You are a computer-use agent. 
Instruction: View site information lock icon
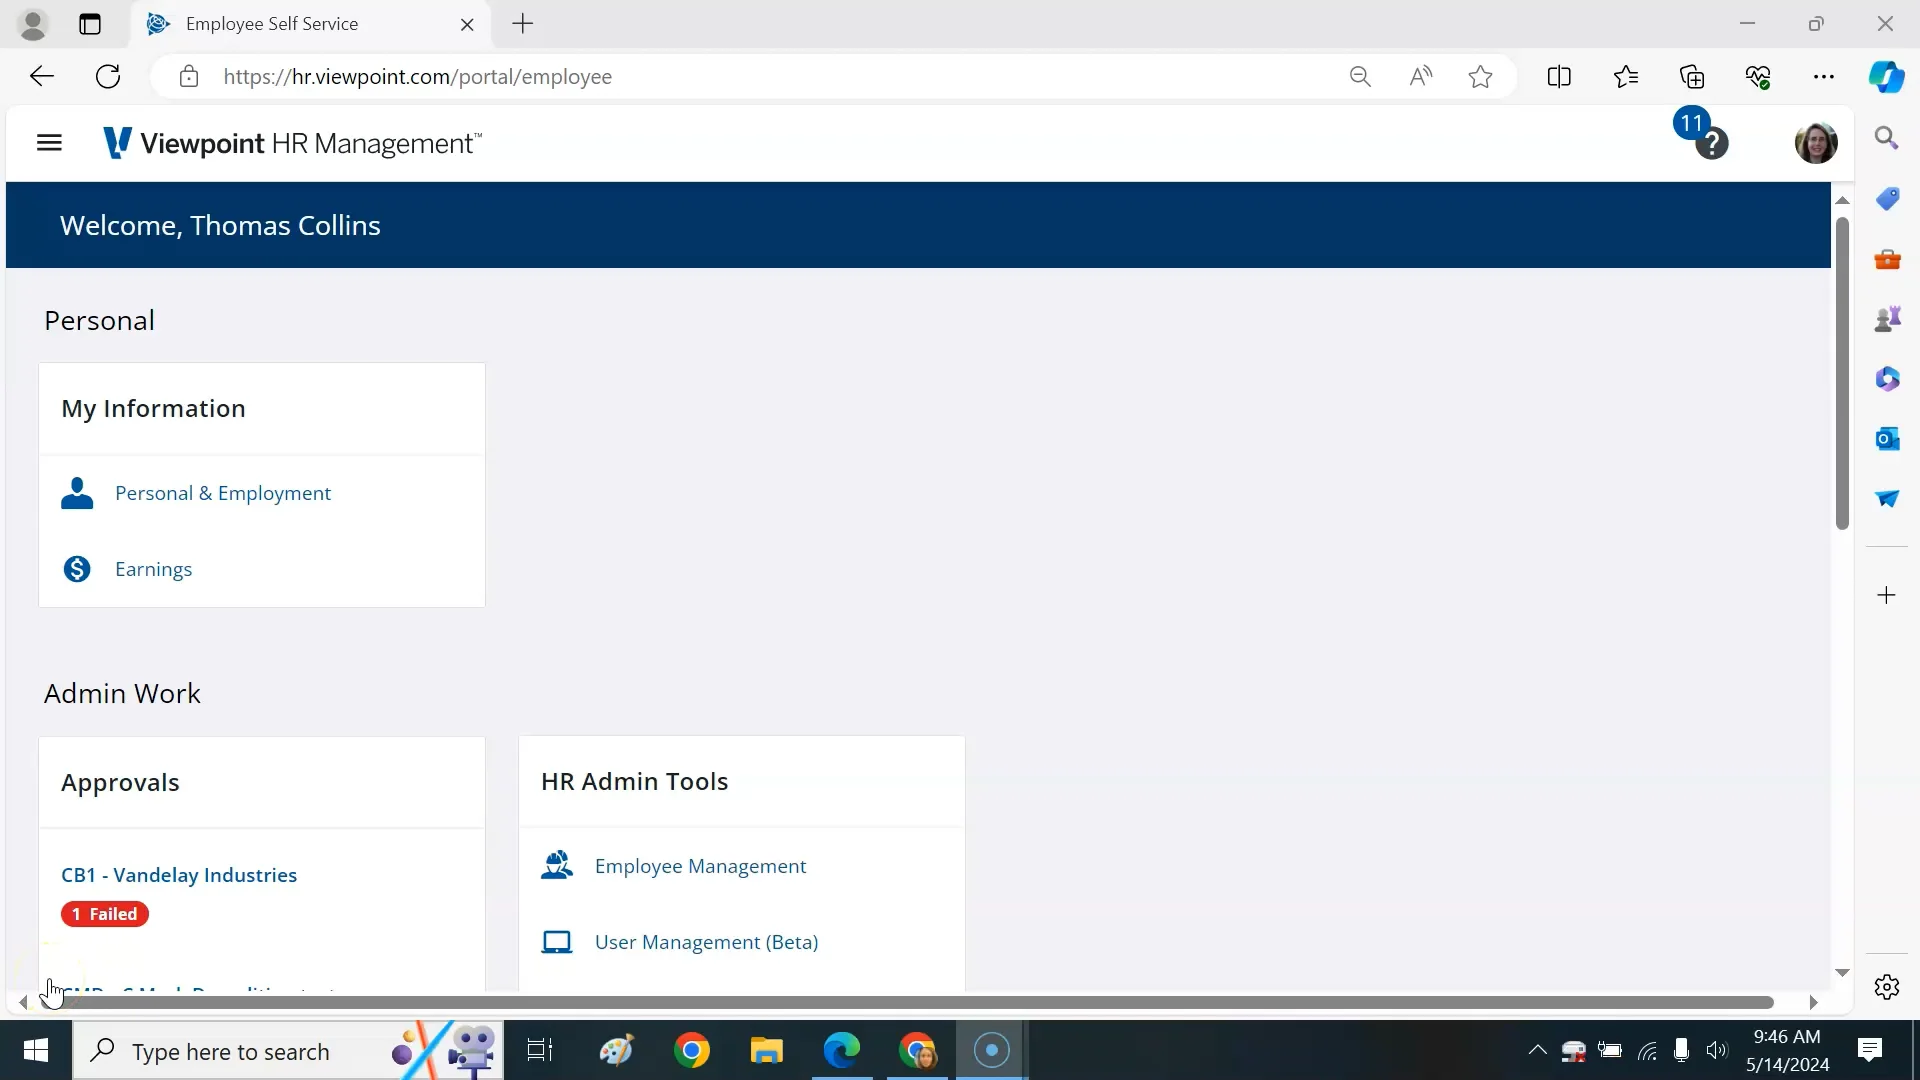[189, 77]
